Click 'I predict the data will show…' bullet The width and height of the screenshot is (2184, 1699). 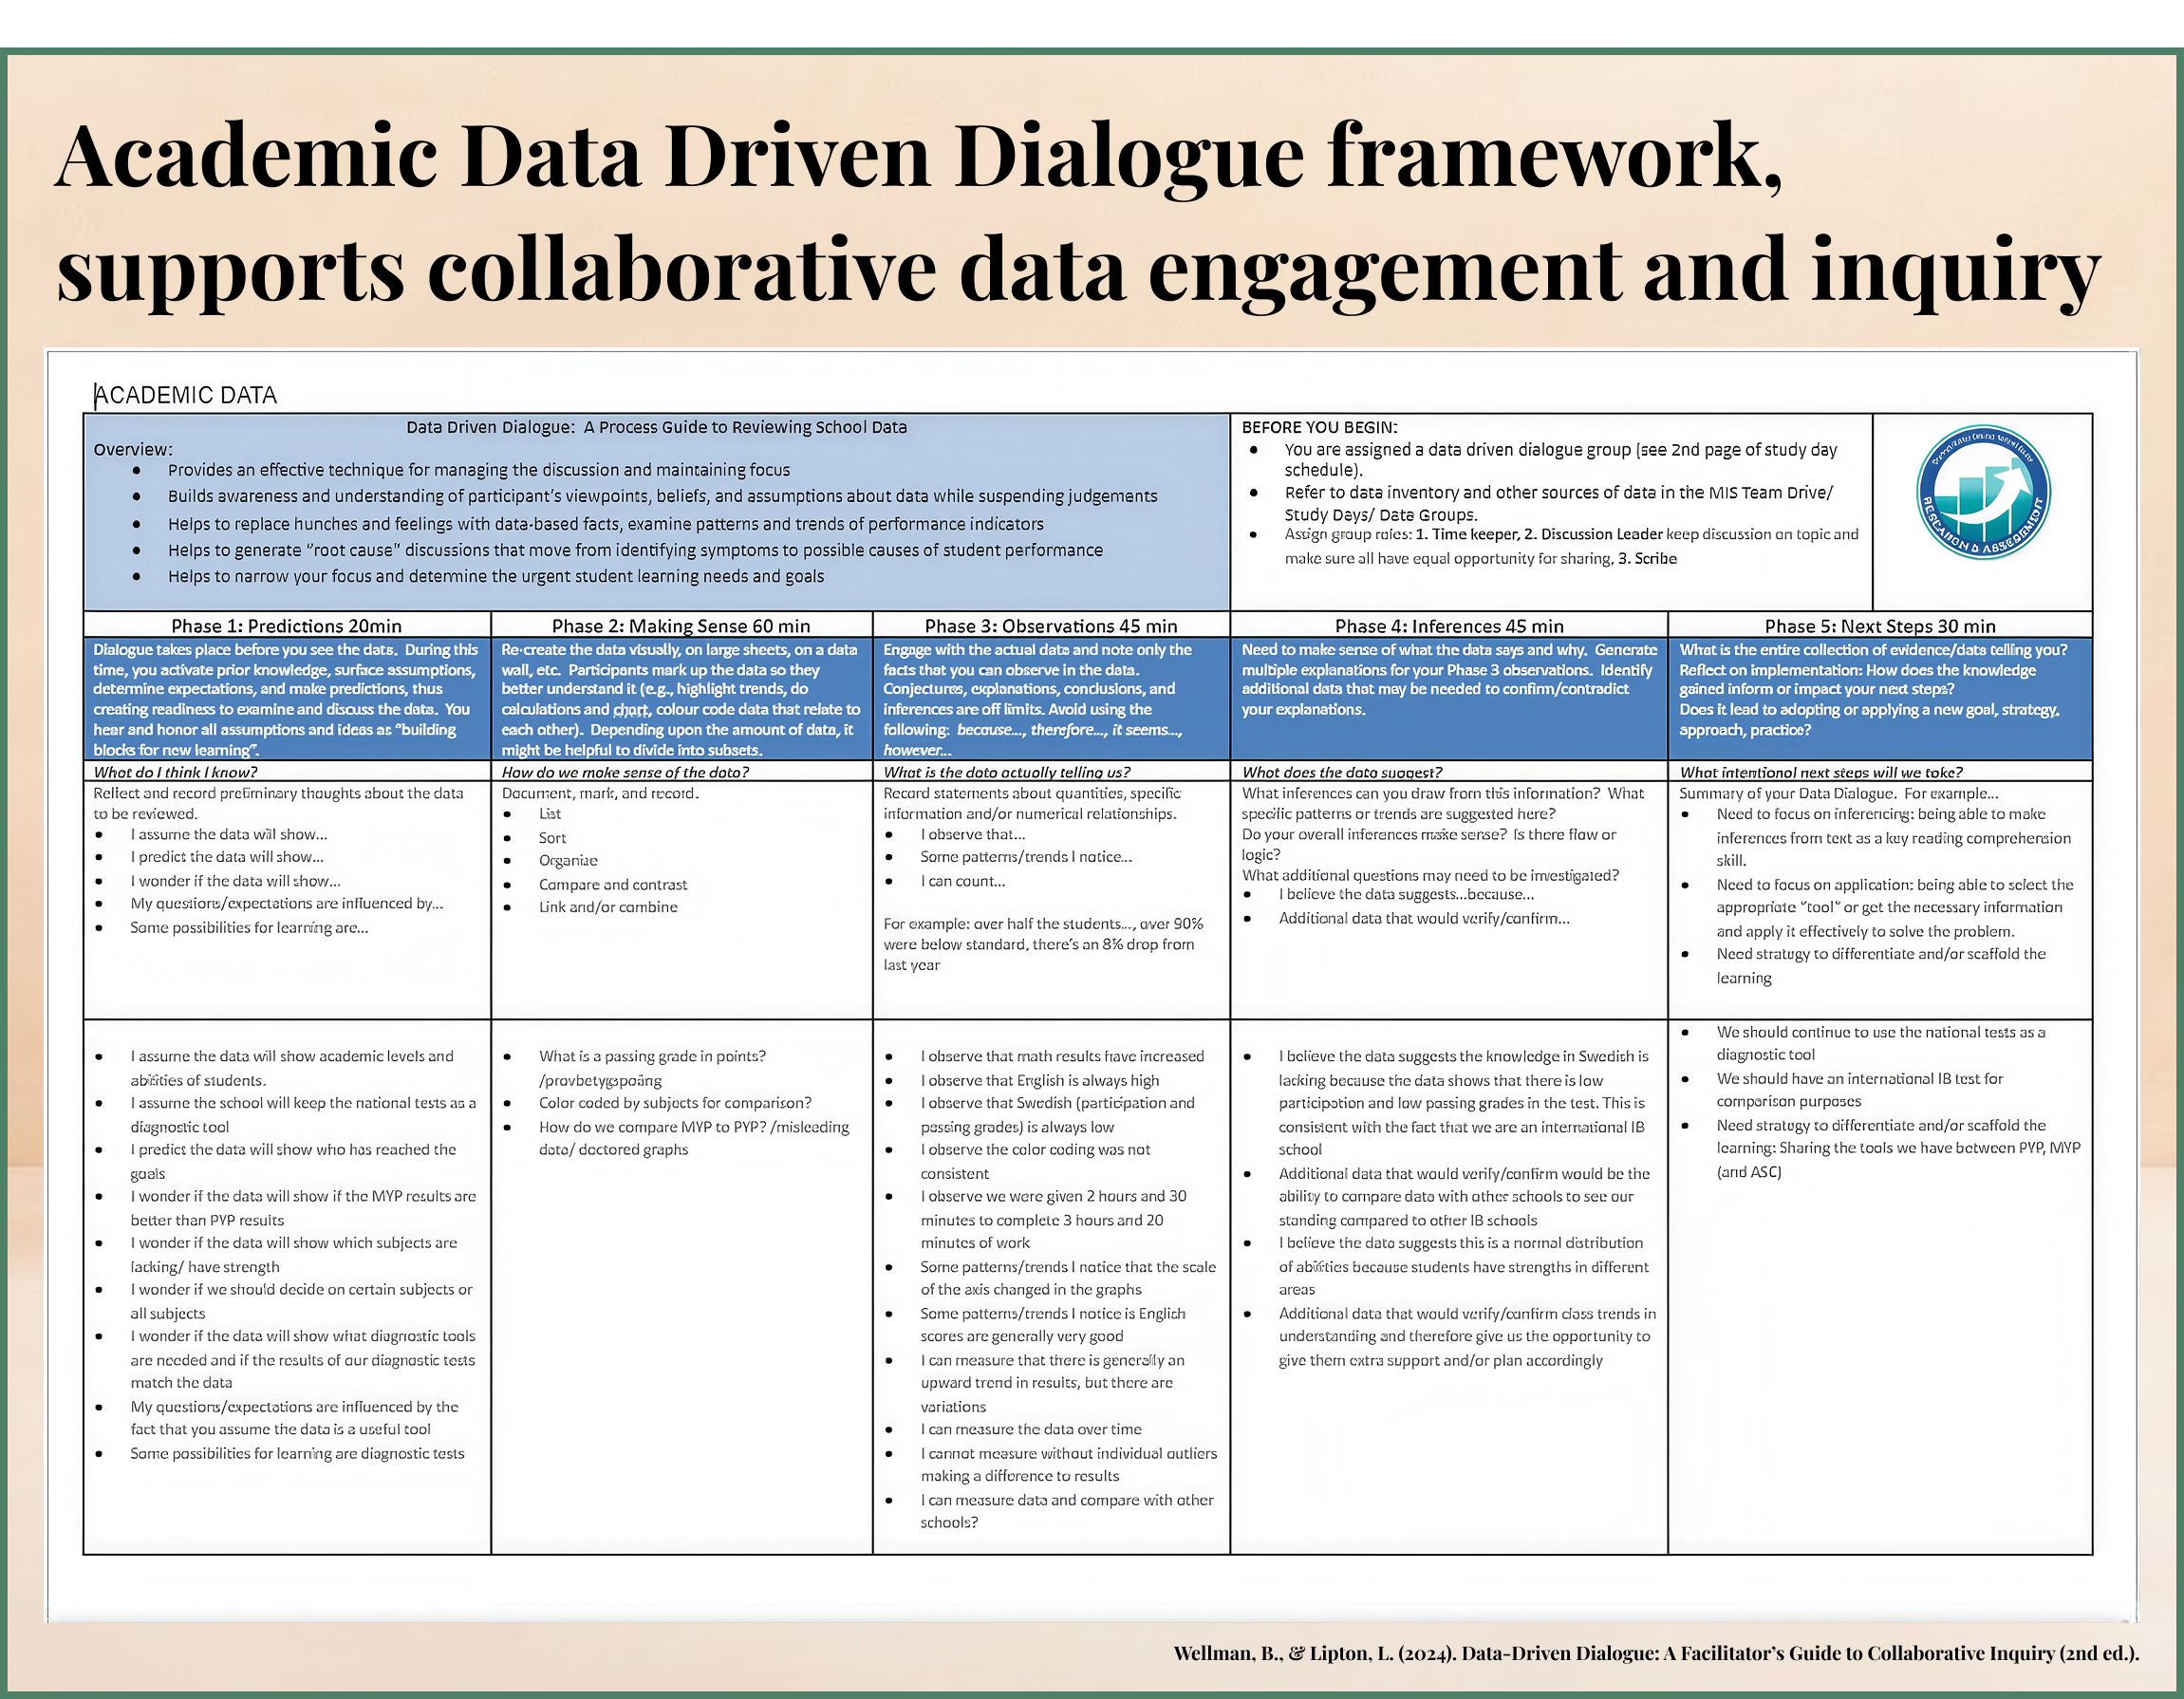pos(227,857)
